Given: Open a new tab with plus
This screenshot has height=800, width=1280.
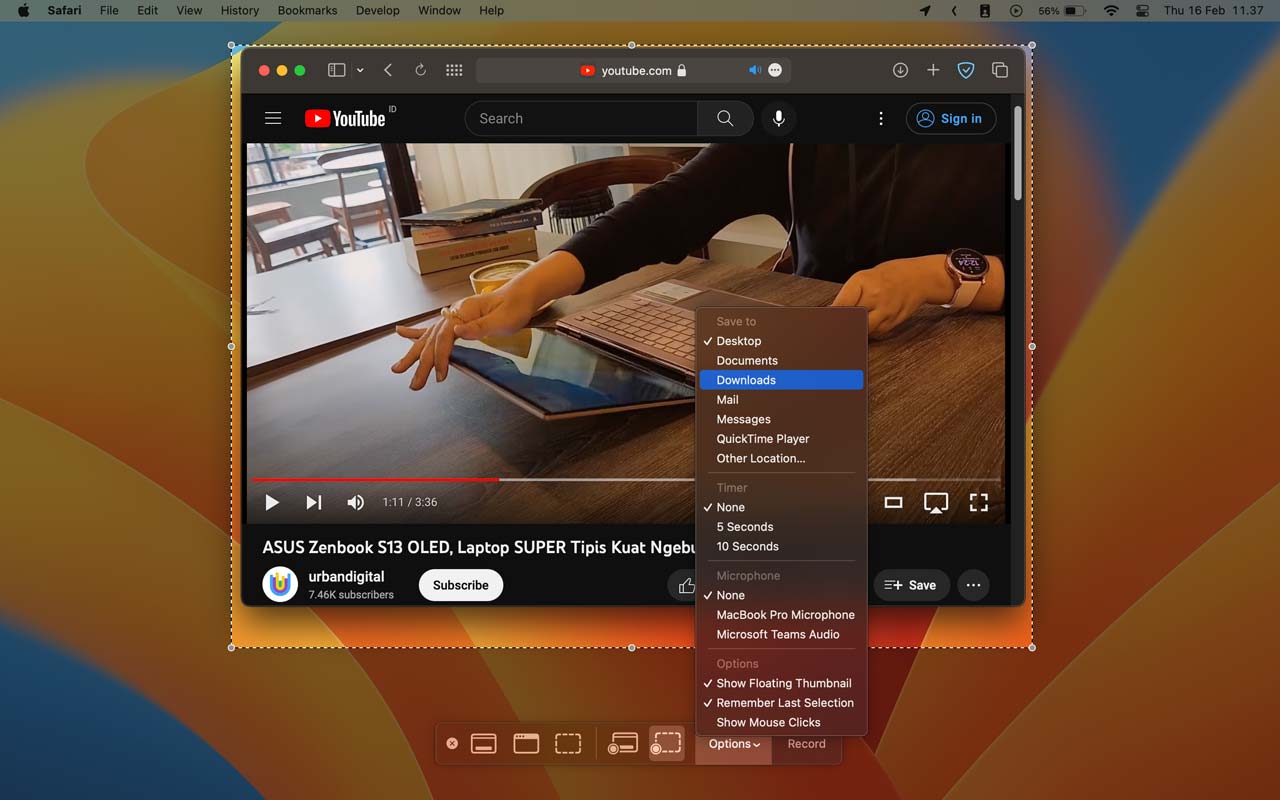Looking at the screenshot, I should [933, 70].
